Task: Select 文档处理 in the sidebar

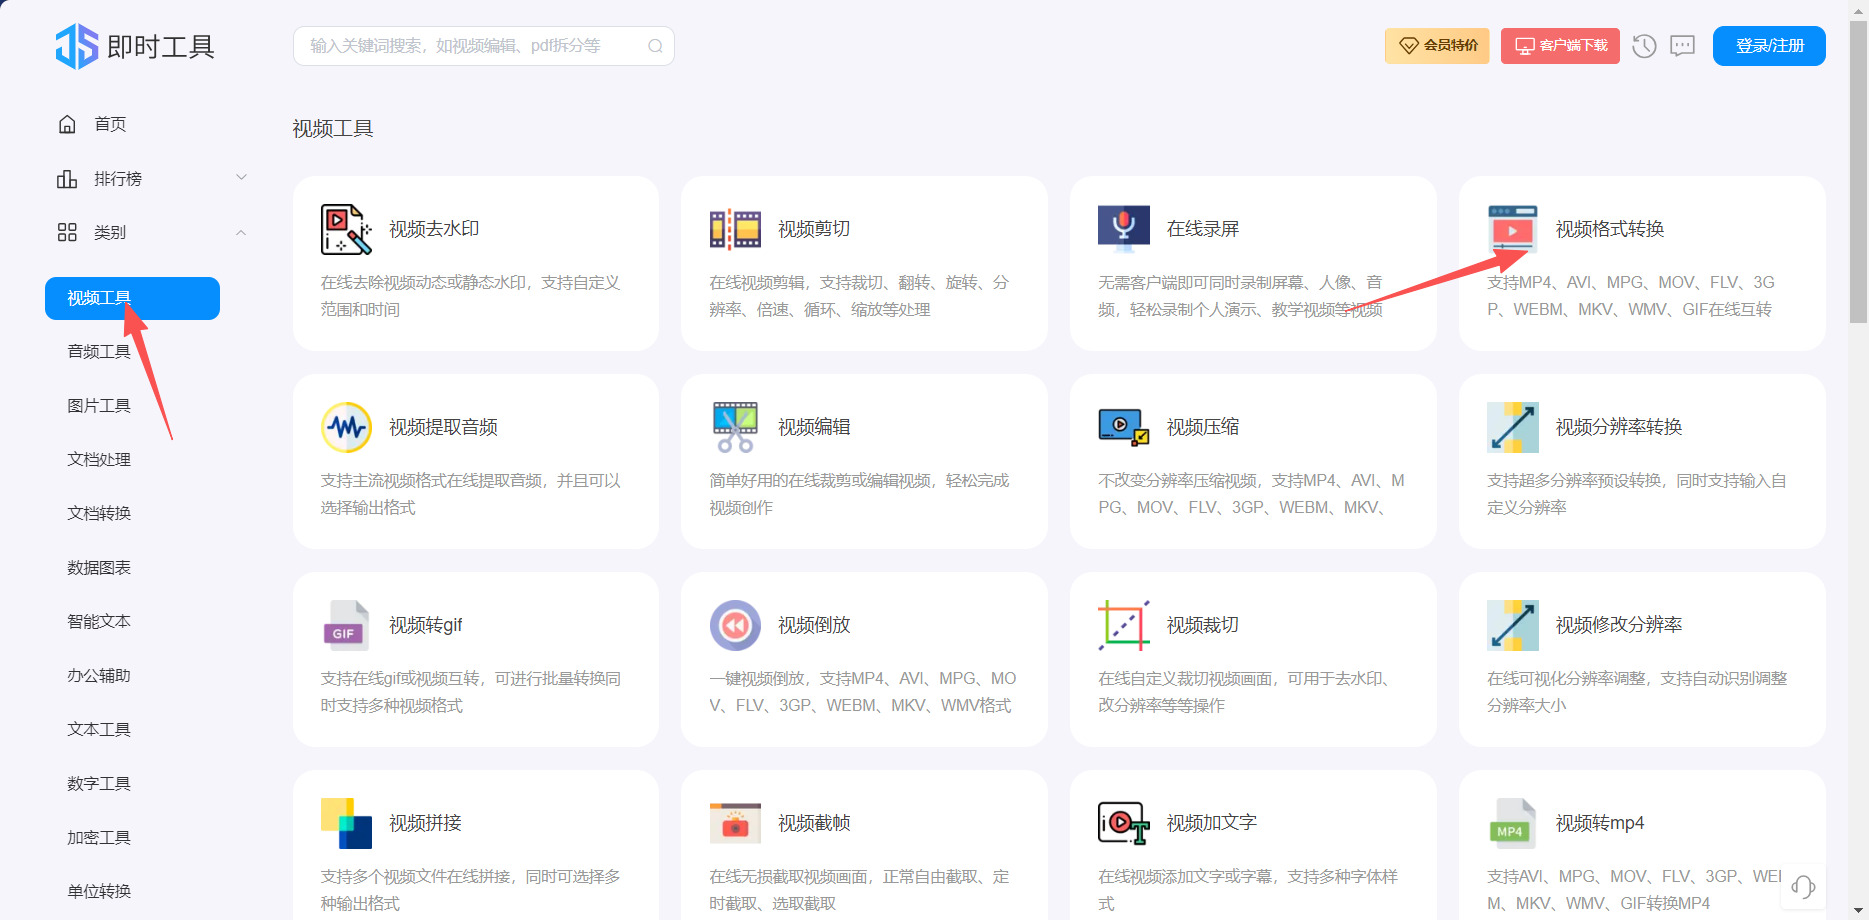Action: pyautogui.click(x=99, y=460)
